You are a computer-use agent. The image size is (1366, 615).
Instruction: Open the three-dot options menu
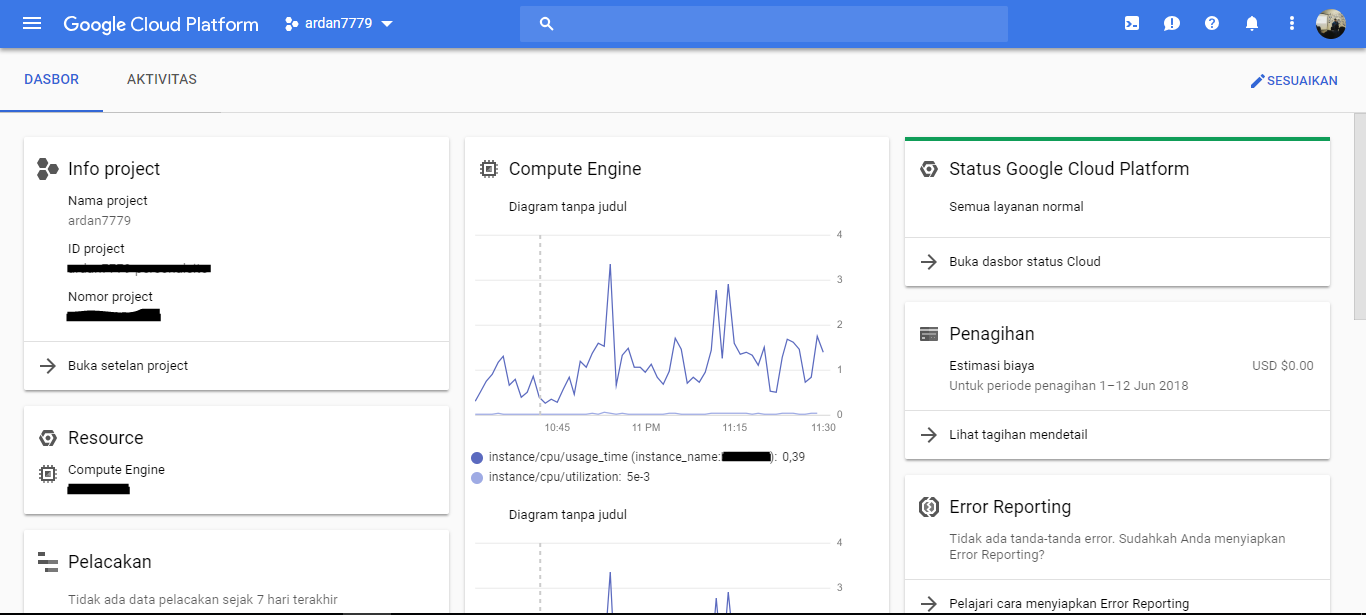[x=1291, y=22]
